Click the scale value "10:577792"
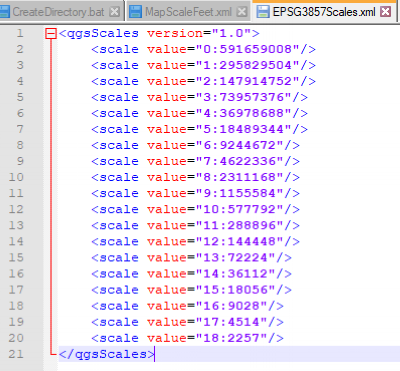 (240, 209)
